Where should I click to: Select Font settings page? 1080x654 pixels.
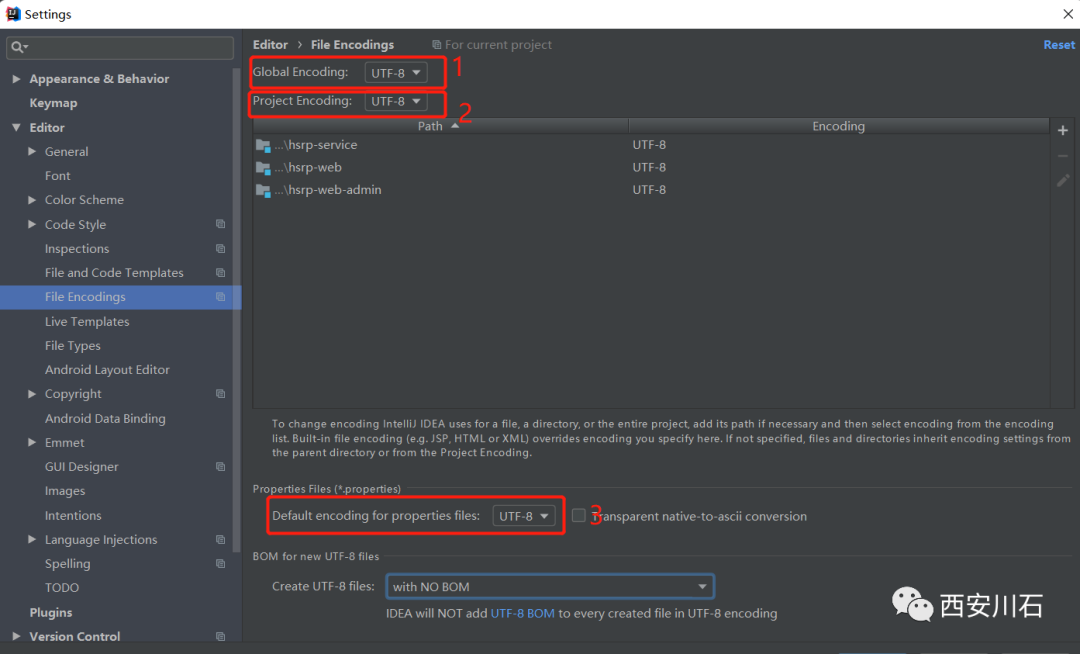point(58,176)
